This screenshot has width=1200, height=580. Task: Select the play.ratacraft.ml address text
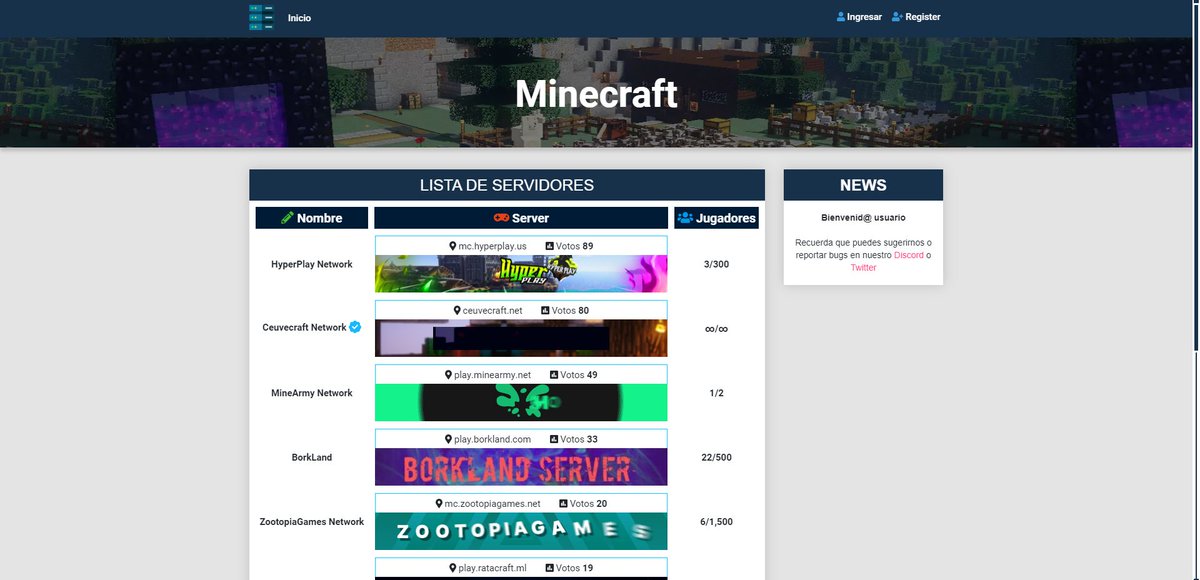[x=493, y=568]
